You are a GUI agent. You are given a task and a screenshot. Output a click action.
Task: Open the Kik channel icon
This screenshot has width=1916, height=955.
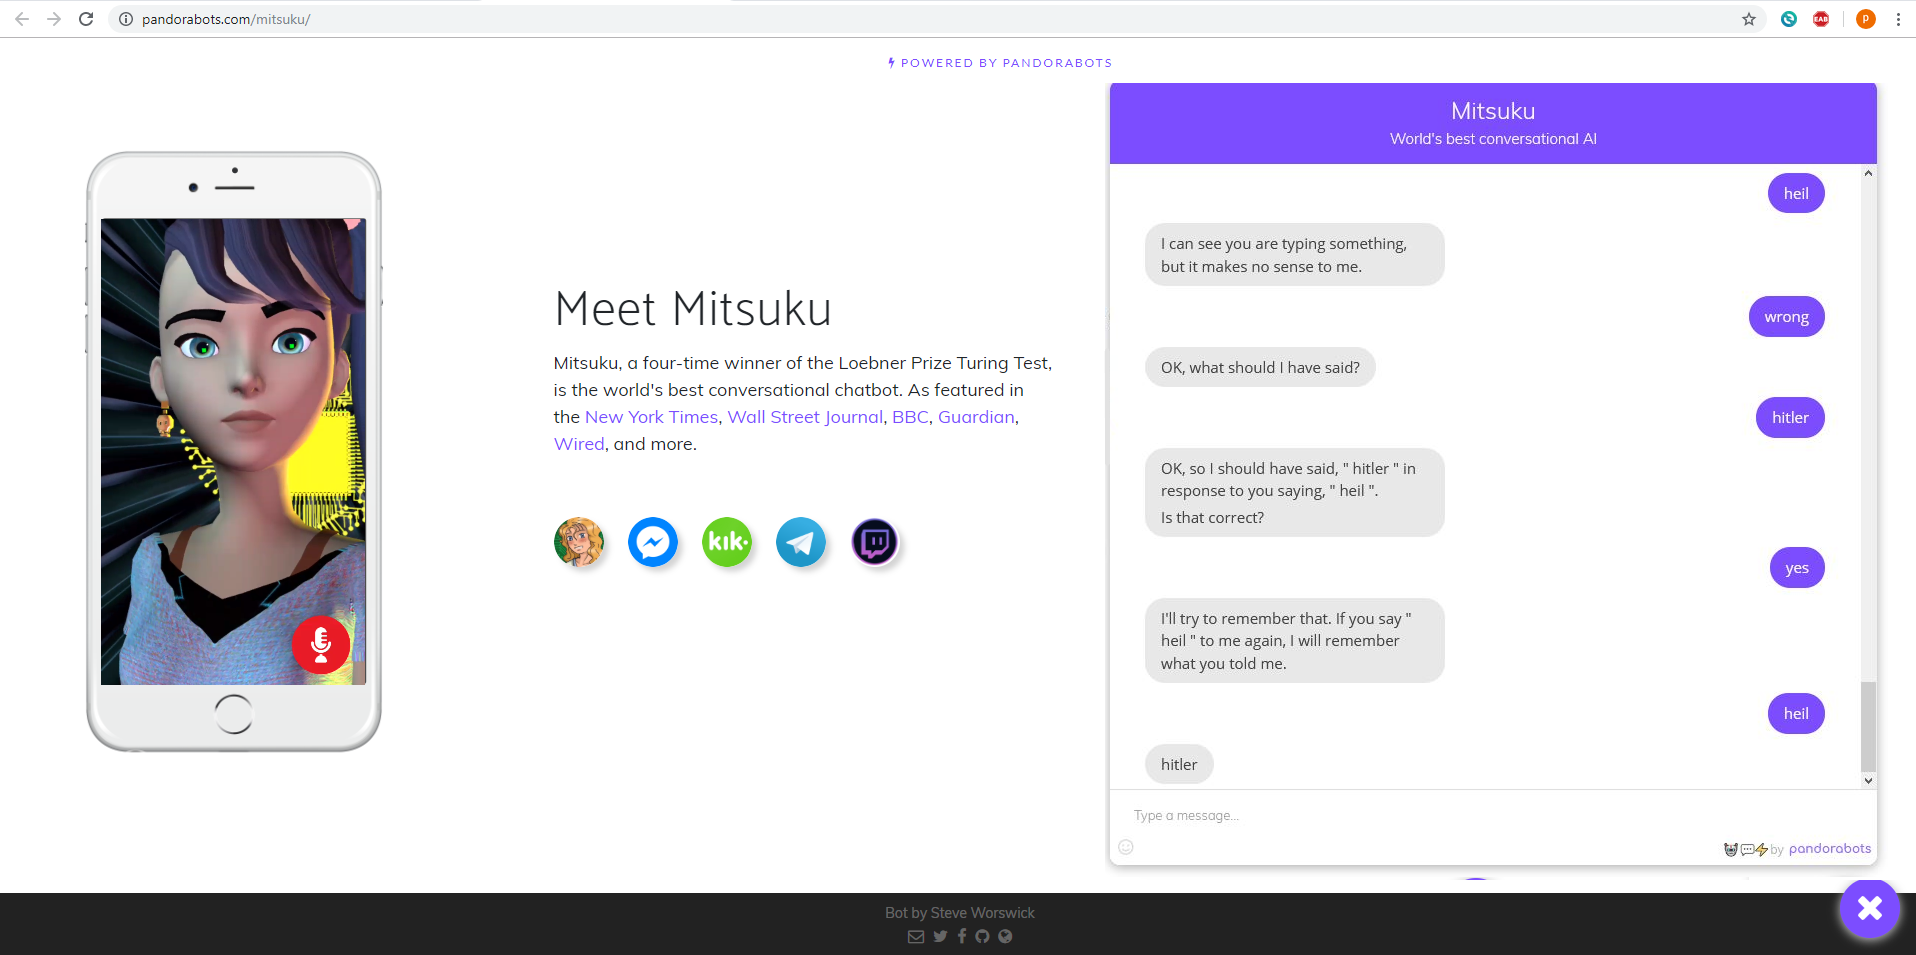point(727,542)
